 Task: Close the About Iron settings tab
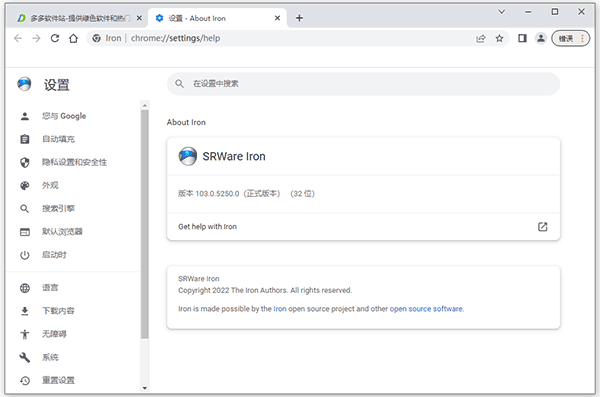277,18
